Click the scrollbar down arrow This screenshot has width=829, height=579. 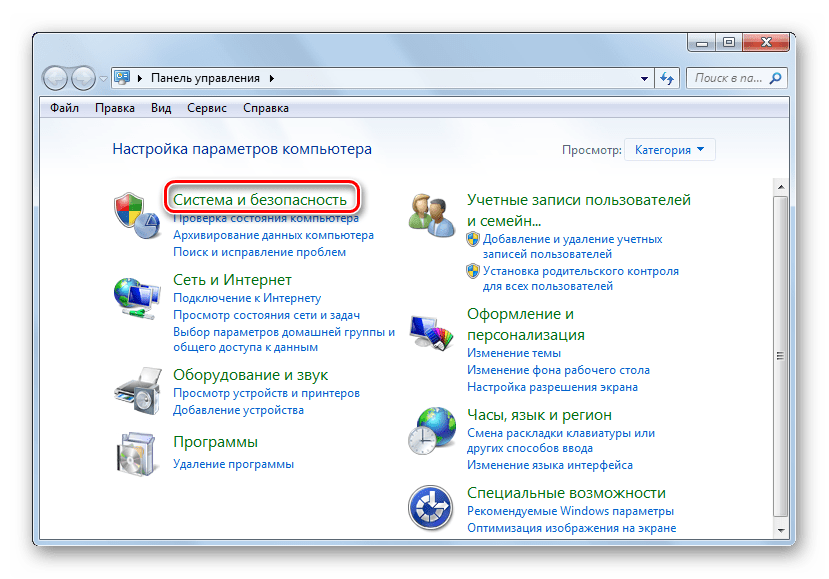tap(780, 530)
